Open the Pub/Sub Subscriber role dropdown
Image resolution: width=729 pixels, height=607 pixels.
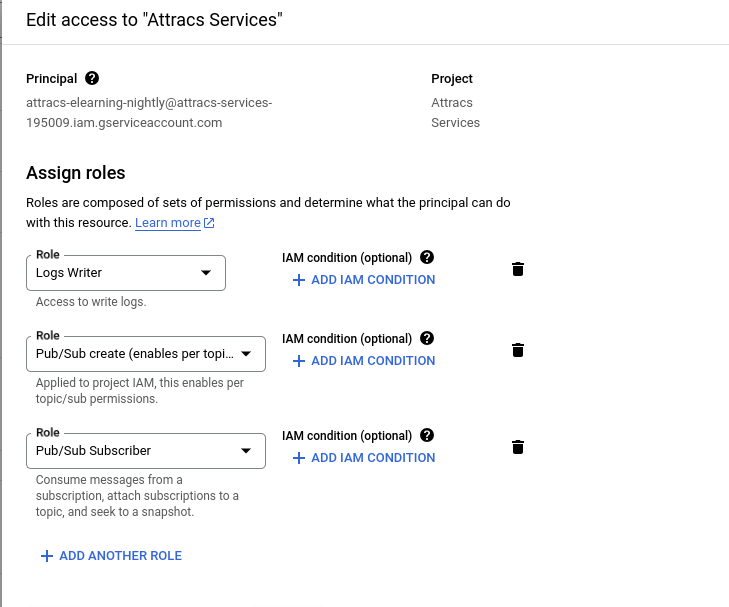(146, 451)
